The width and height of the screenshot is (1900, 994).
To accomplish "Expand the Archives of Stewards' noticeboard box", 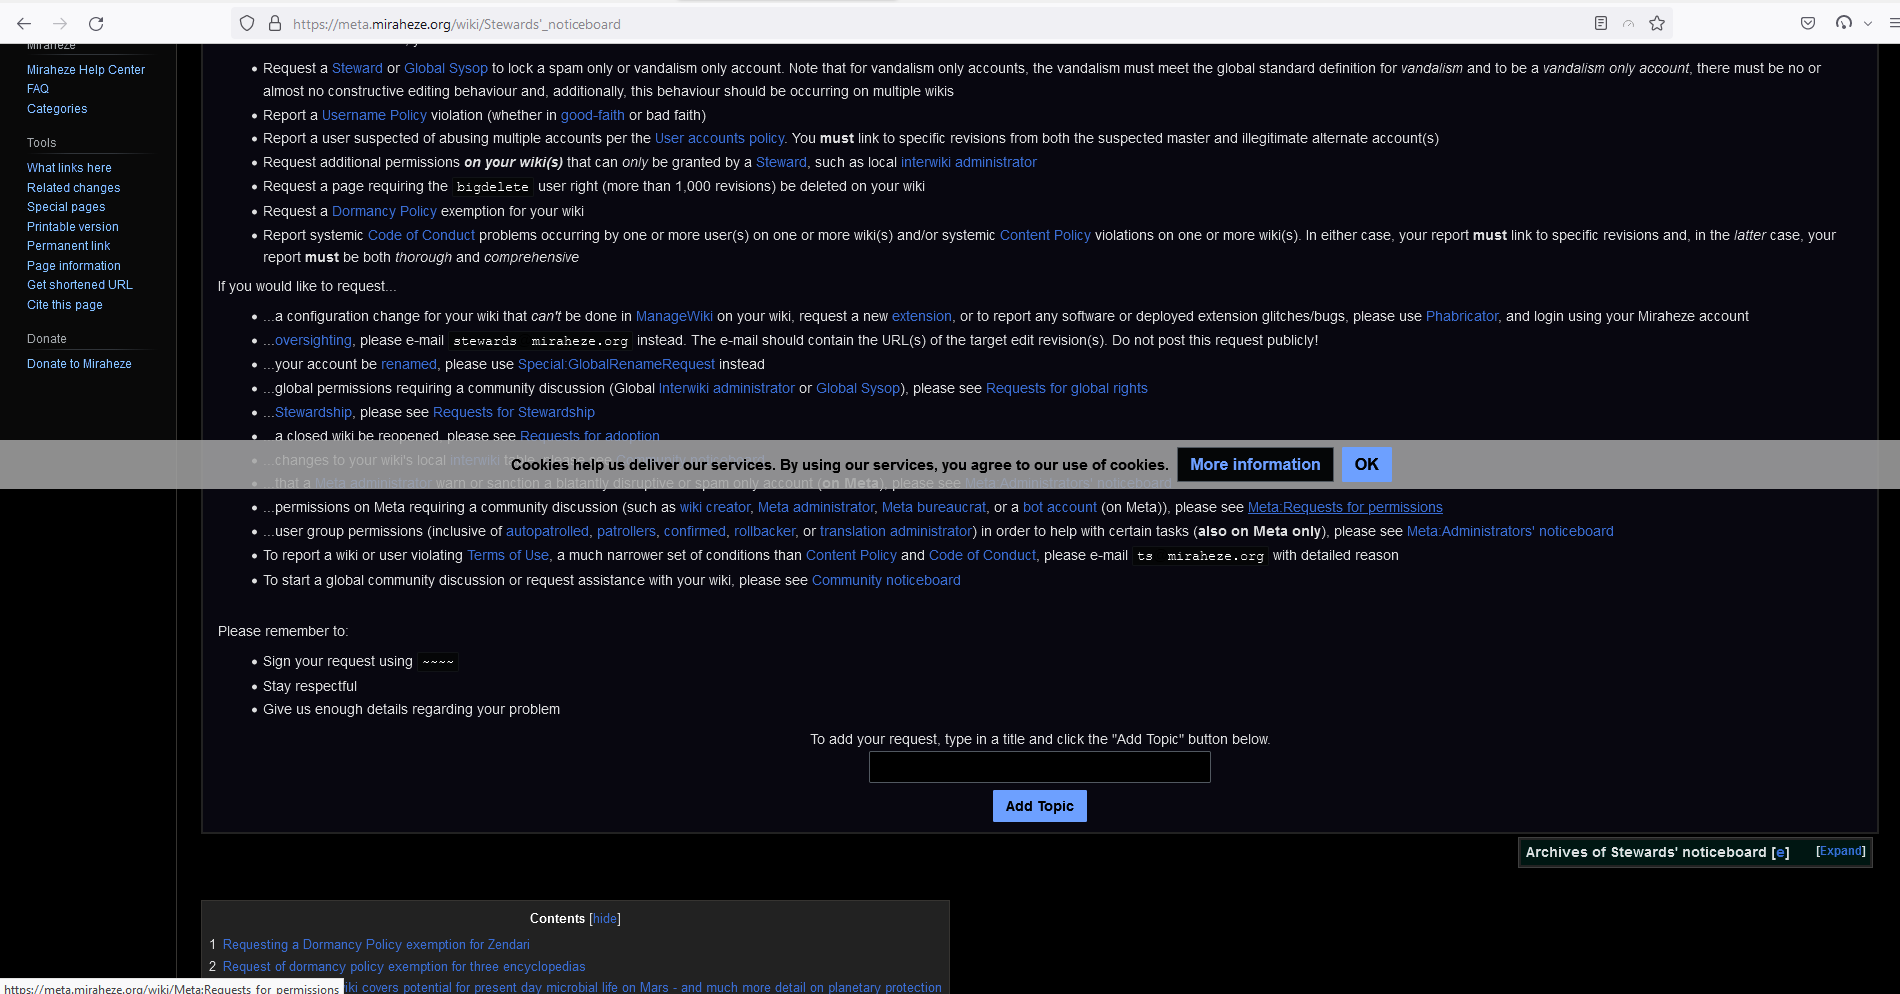I will click(x=1840, y=850).
